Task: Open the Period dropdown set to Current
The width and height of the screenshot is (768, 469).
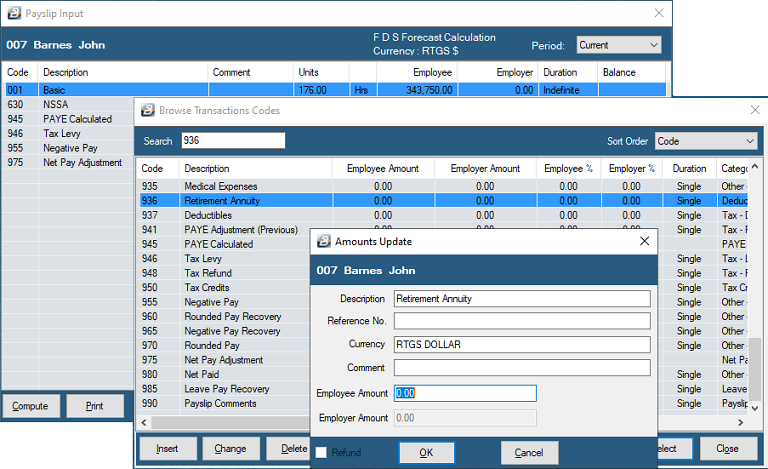Action: [x=619, y=45]
